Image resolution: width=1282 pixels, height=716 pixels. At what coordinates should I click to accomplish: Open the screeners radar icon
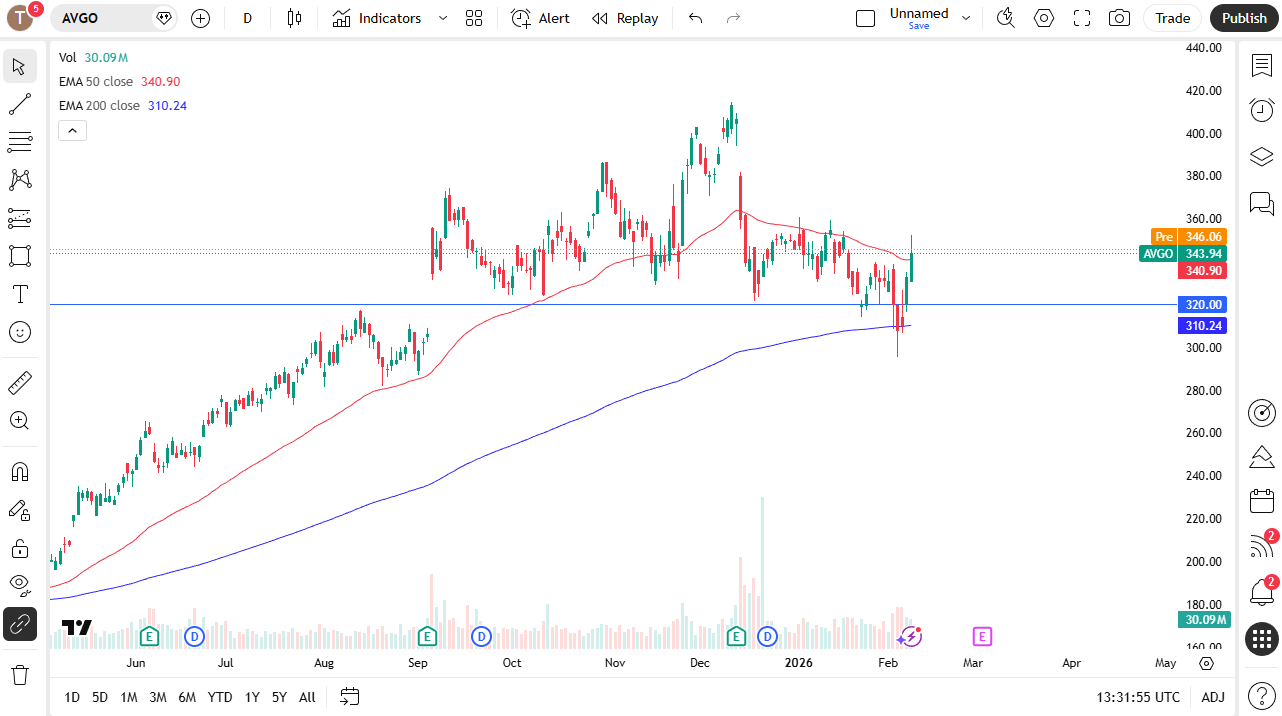coord(1262,412)
